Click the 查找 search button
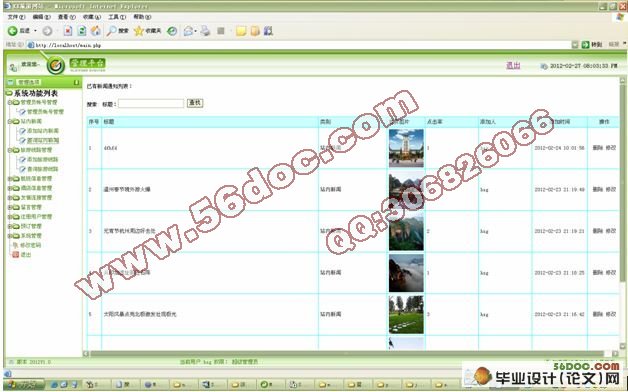628x392 pixels. pos(195,103)
